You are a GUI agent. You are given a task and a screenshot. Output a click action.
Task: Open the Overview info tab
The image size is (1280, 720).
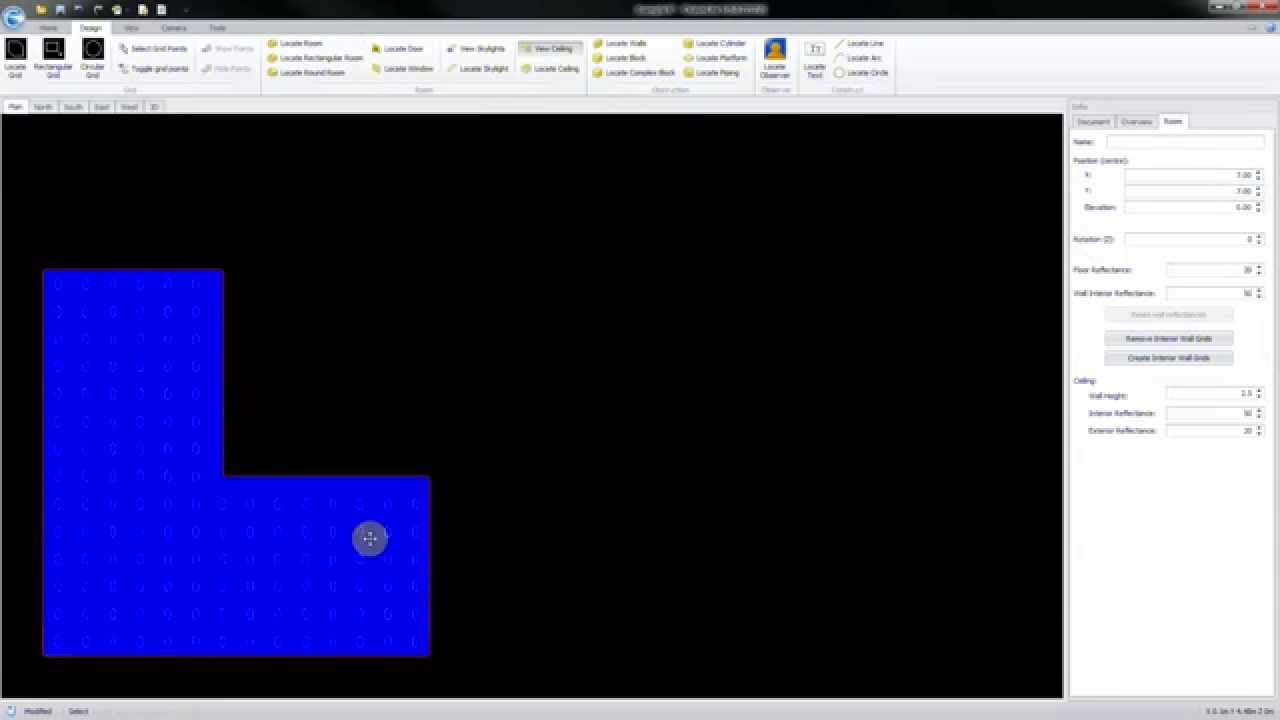(x=1136, y=122)
